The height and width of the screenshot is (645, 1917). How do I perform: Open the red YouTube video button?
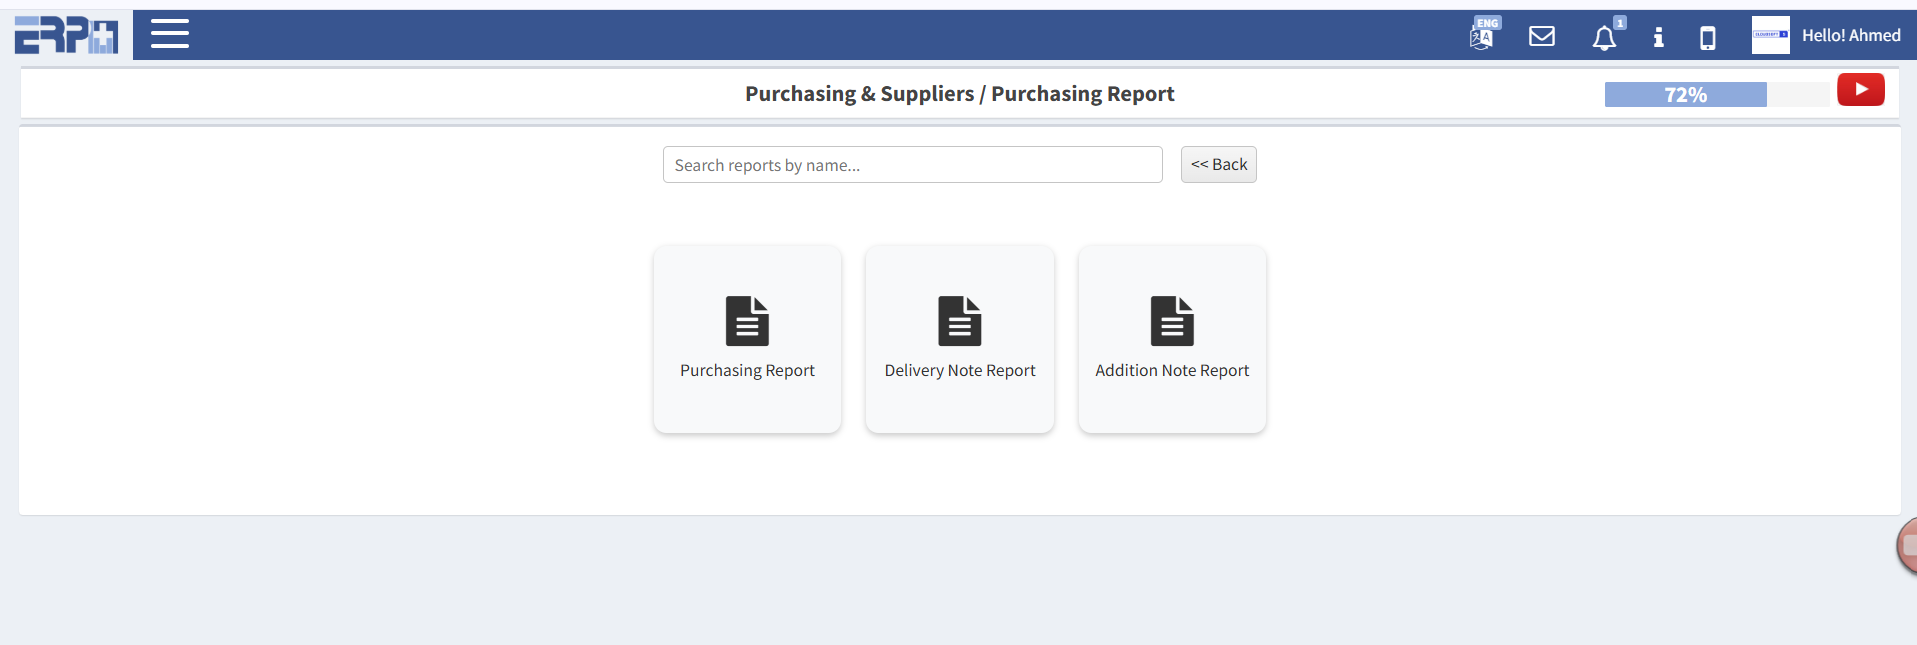coord(1860,90)
